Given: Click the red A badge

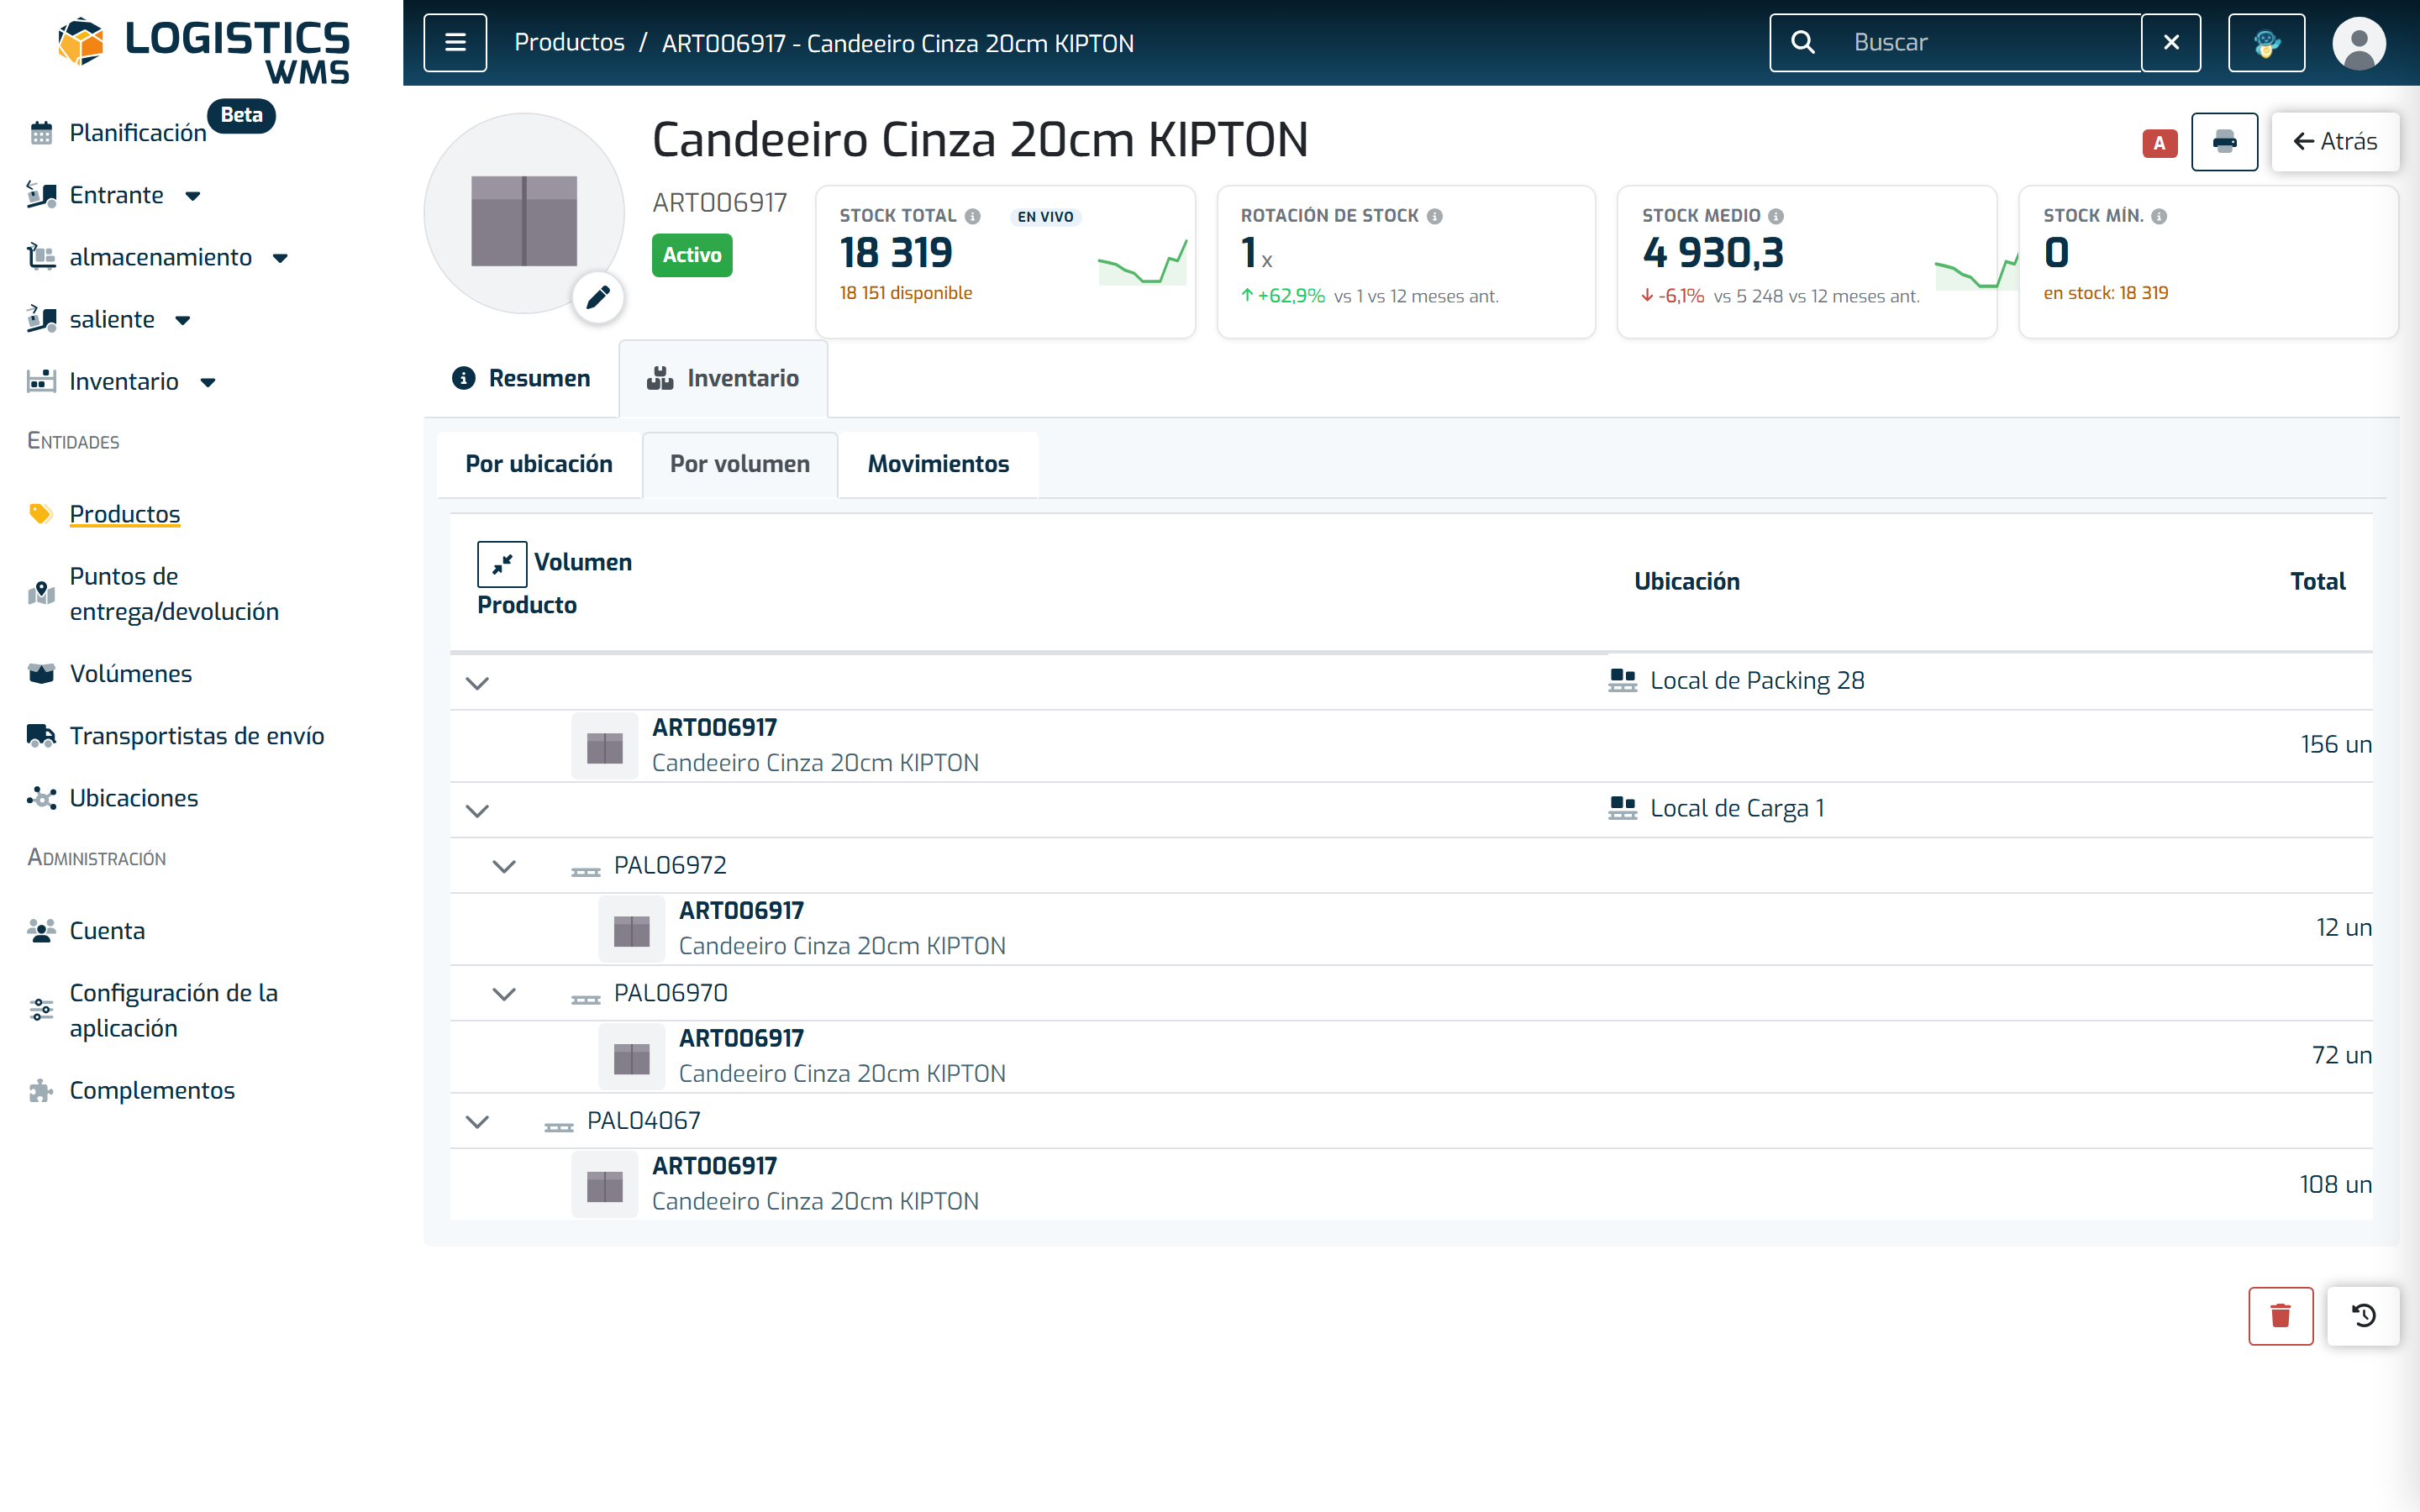Looking at the screenshot, I should pyautogui.click(x=2159, y=143).
